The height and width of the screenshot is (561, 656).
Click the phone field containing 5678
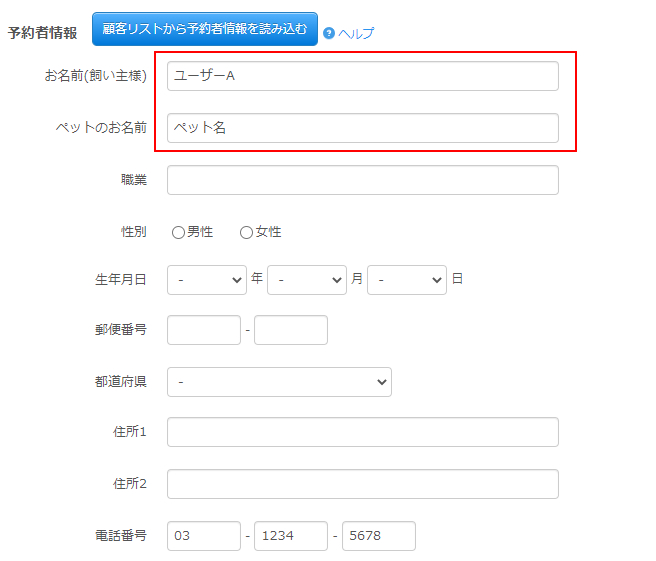pyautogui.click(x=378, y=536)
